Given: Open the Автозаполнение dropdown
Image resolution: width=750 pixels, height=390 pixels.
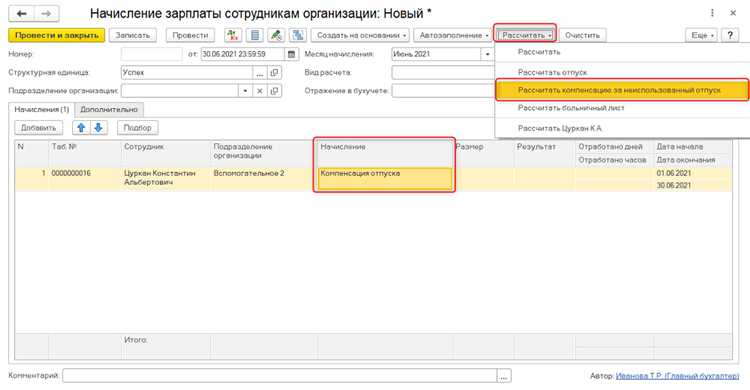Looking at the screenshot, I should point(453,35).
